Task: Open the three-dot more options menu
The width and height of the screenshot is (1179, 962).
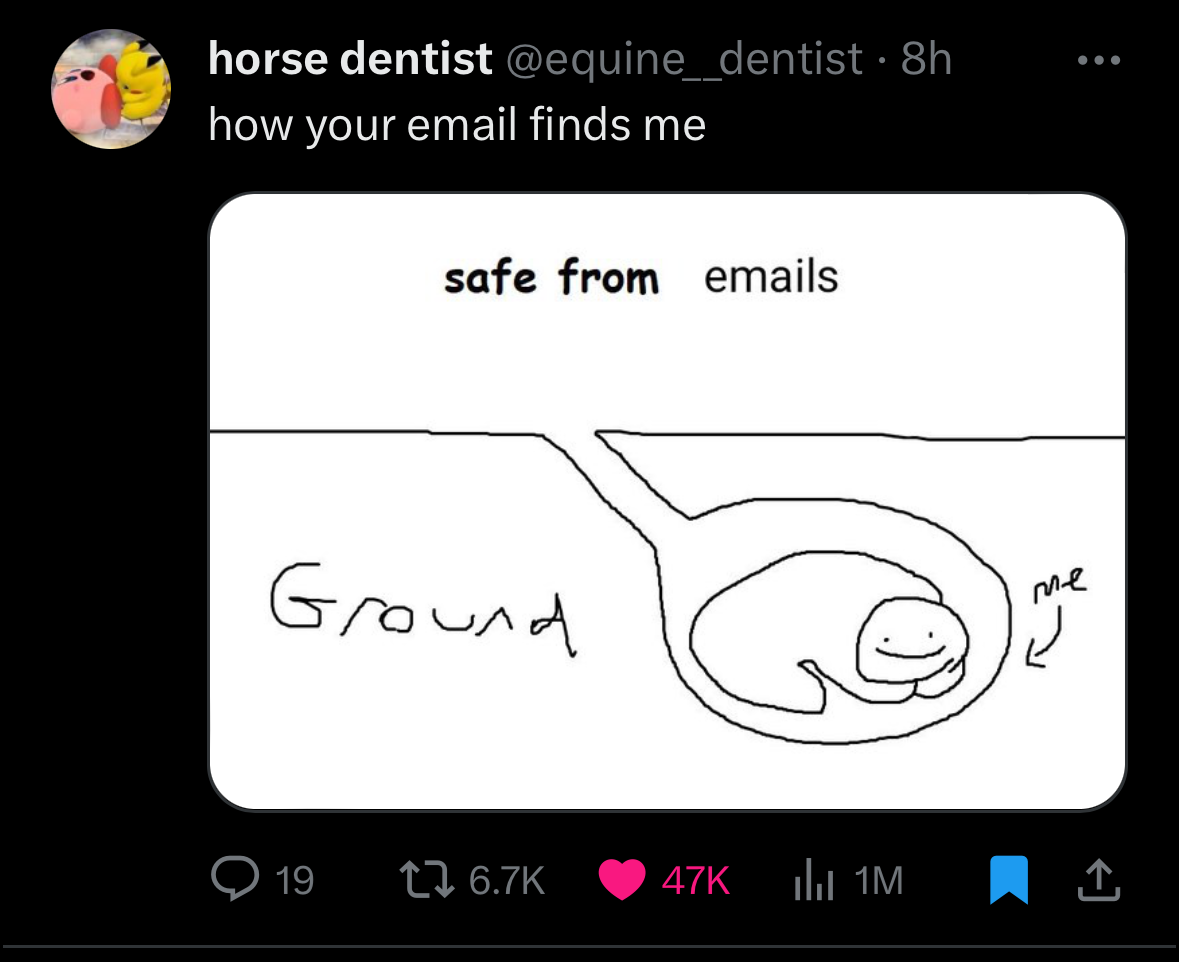Action: (1099, 60)
